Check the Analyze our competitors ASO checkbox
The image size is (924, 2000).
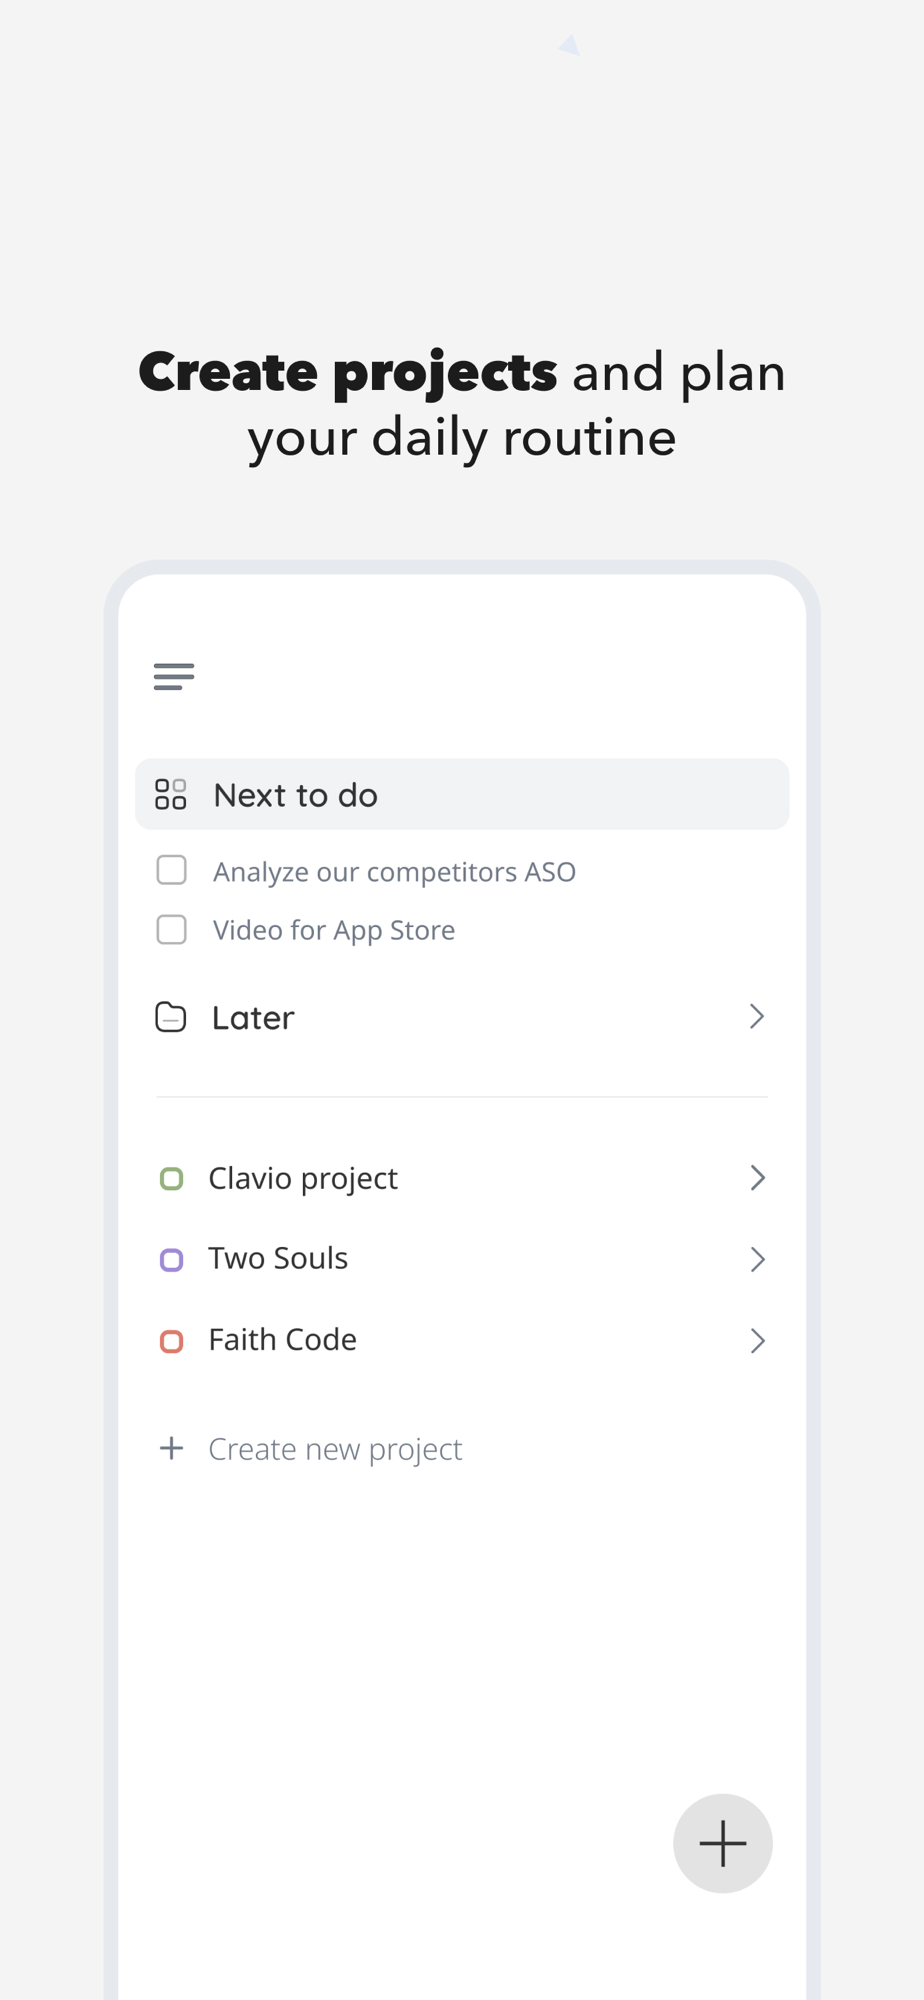pos(172,870)
